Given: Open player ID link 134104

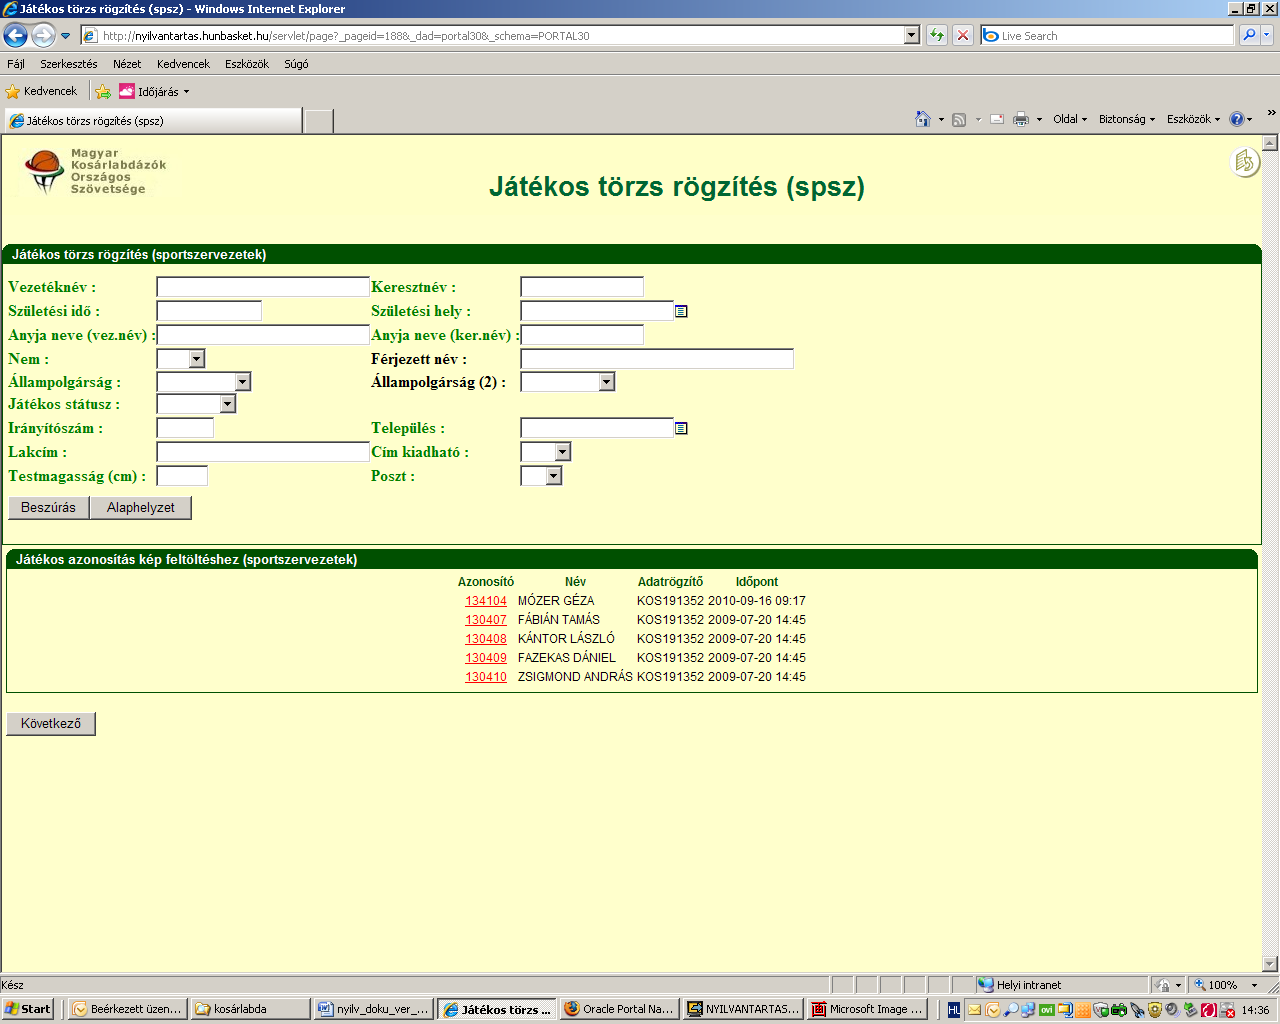Looking at the screenshot, I should coord(486,601).
